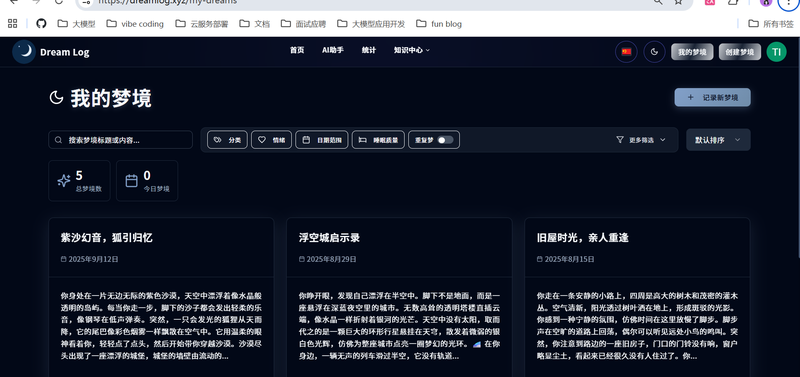
Task: Open the 大模型应用开发 bookmark folder
Action: [371, 23]
